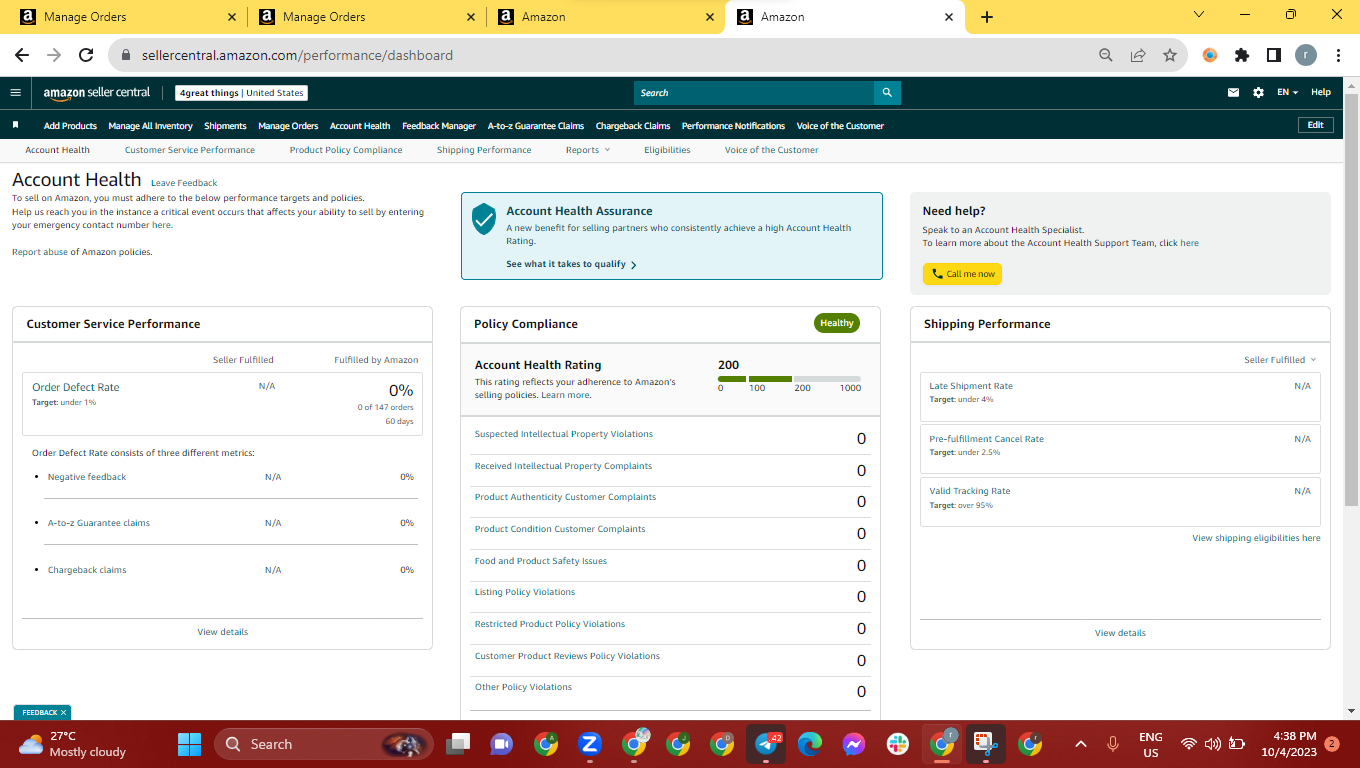The height and width of the screenshot is (768, 1360).
Task: Open the Chrome three-dot menu
Action: coord(1337,55)
